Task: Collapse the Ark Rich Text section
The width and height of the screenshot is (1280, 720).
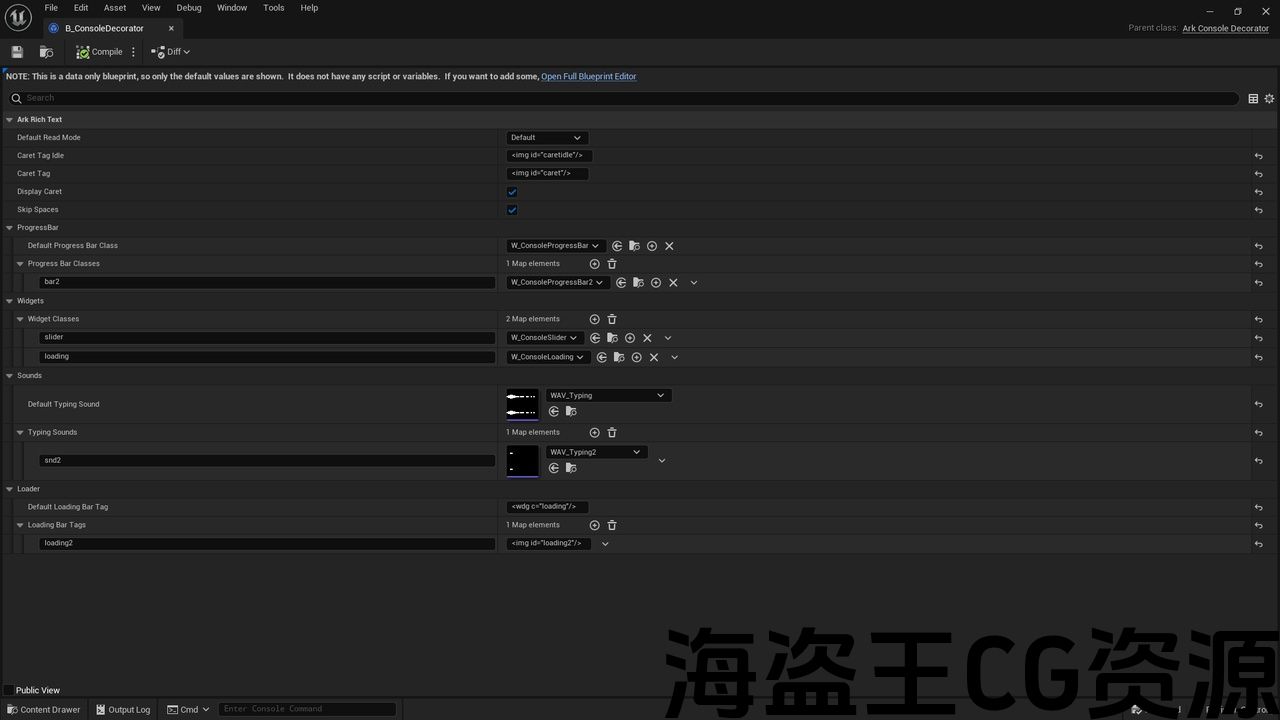Action: (9, 120)
